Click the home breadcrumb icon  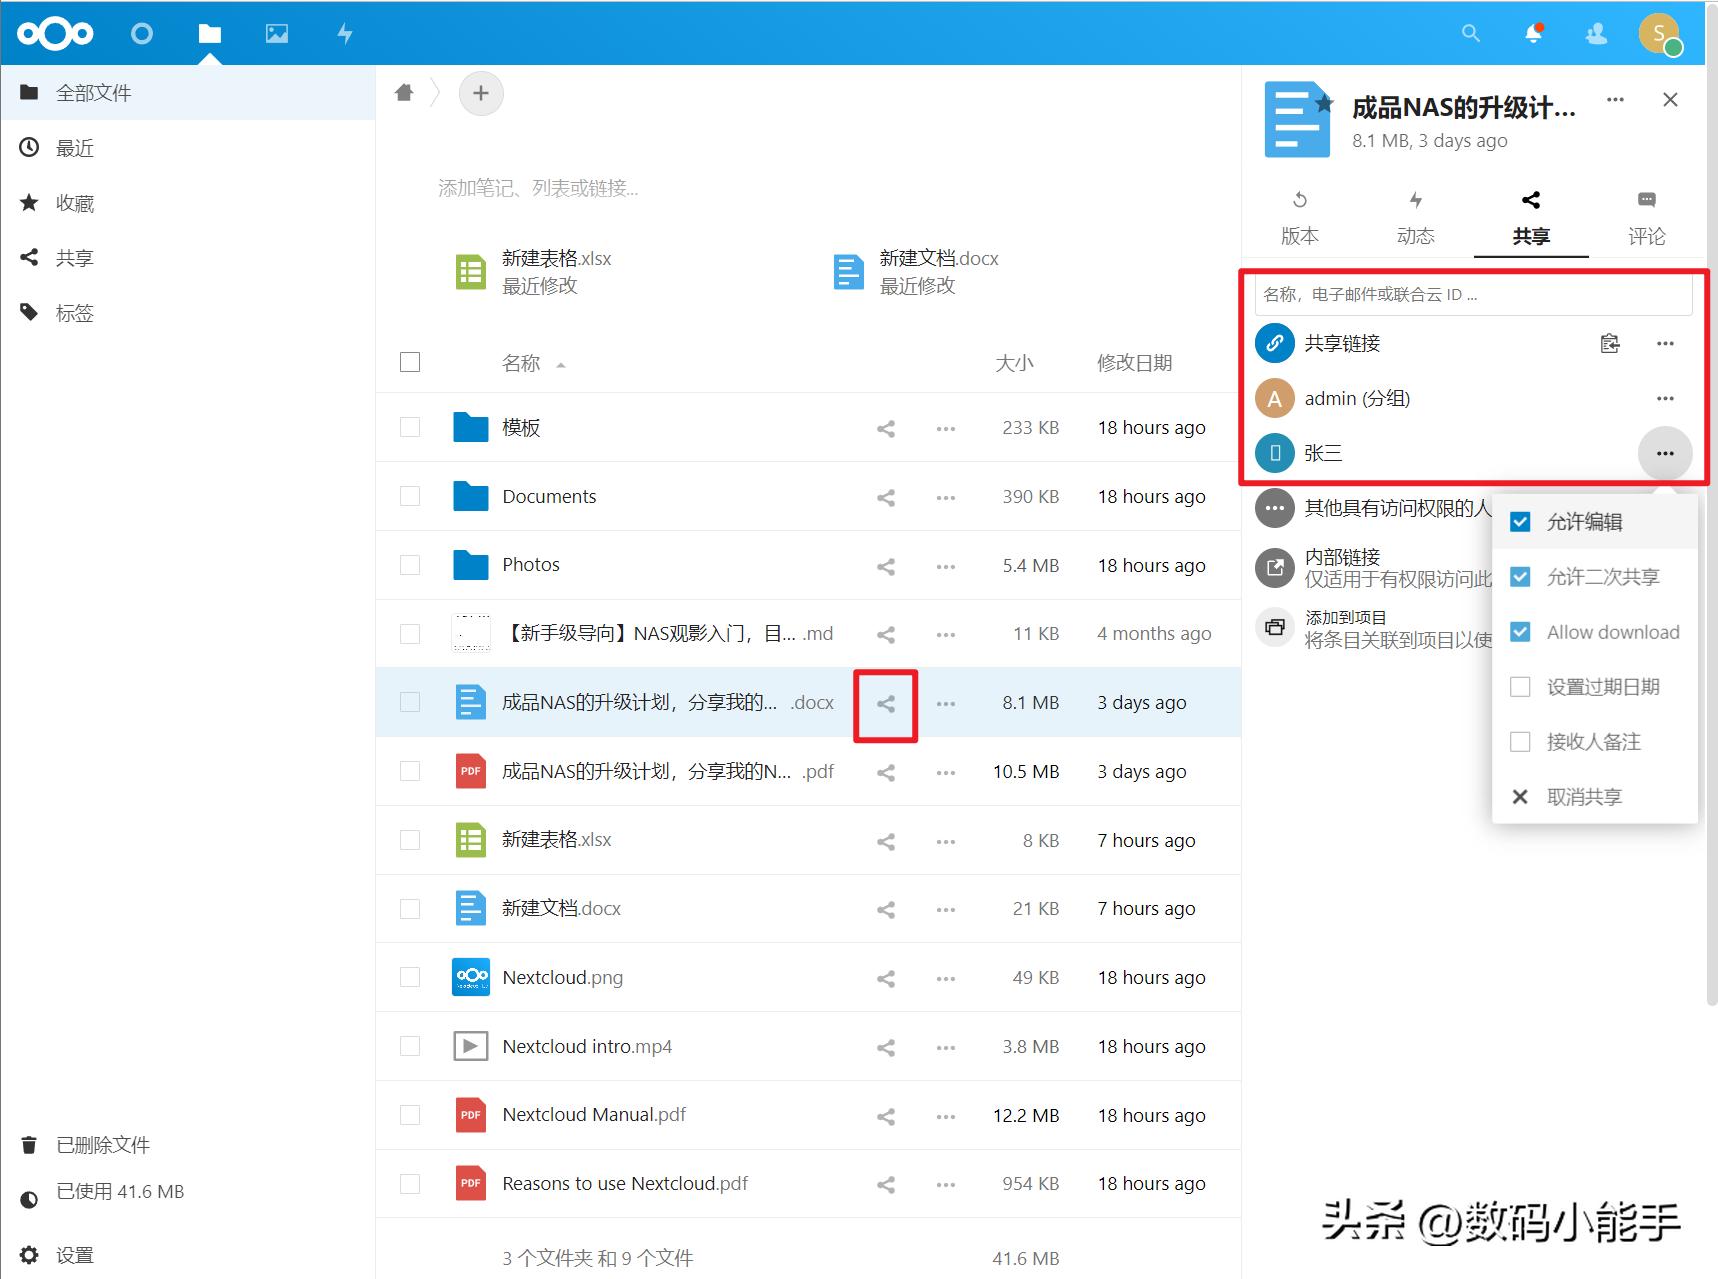pos(404,92)
